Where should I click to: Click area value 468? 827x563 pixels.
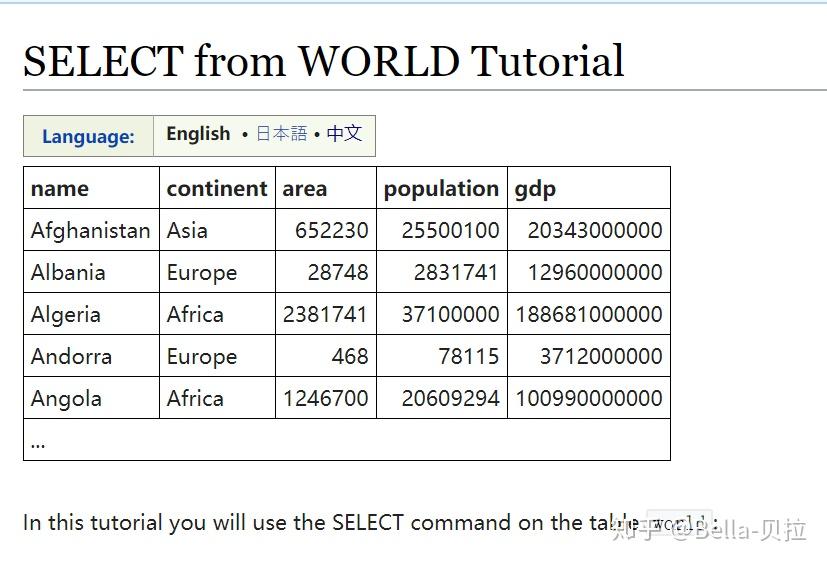pos(326,356)
